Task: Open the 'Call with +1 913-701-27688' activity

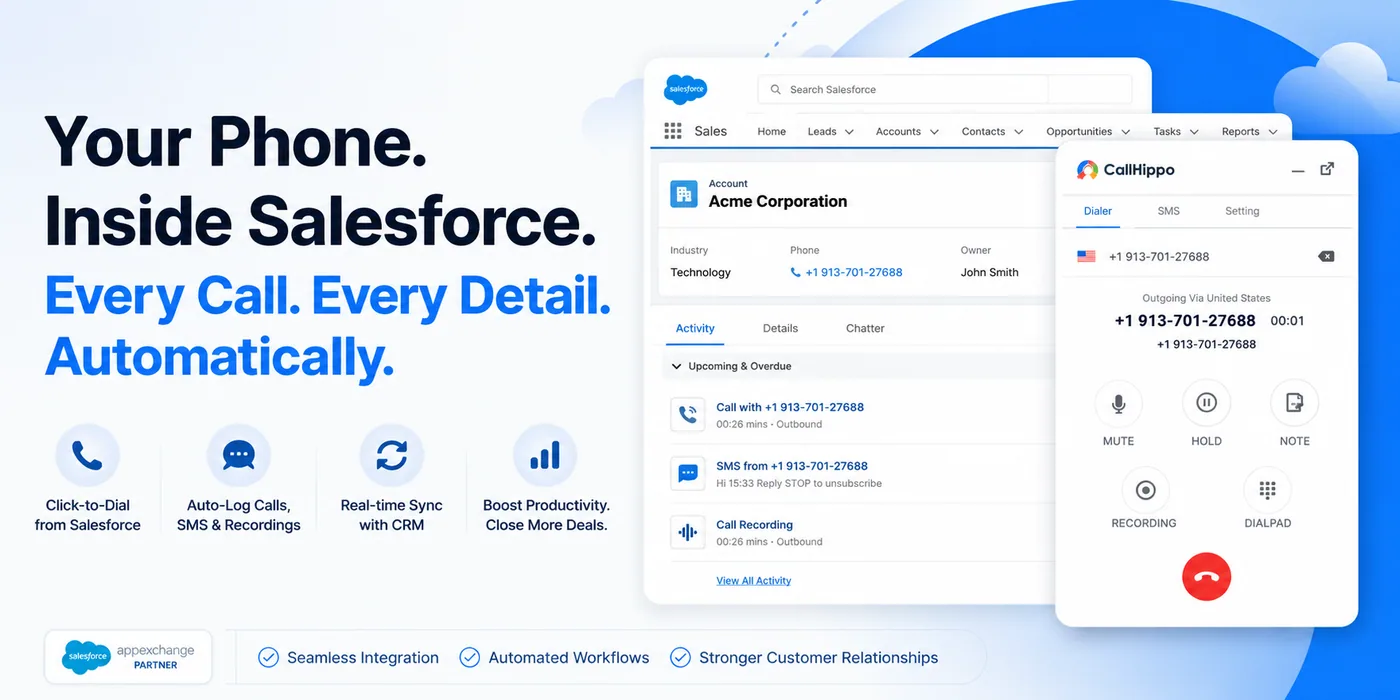Action: [790, 407]
